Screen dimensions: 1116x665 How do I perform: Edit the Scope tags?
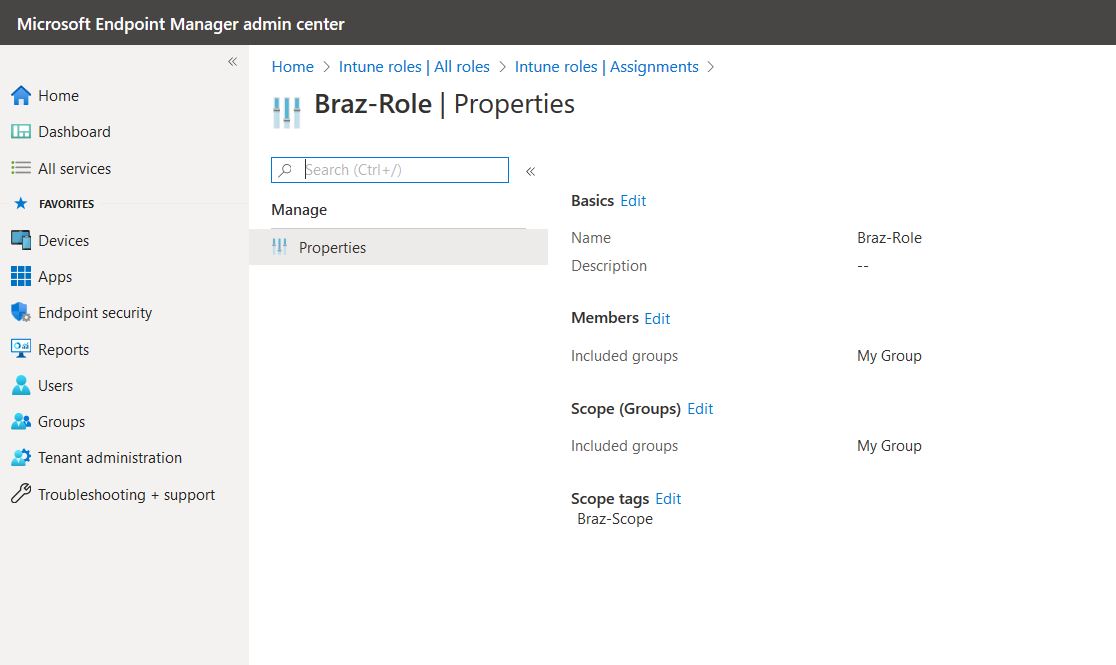click(x=668, y=498)
